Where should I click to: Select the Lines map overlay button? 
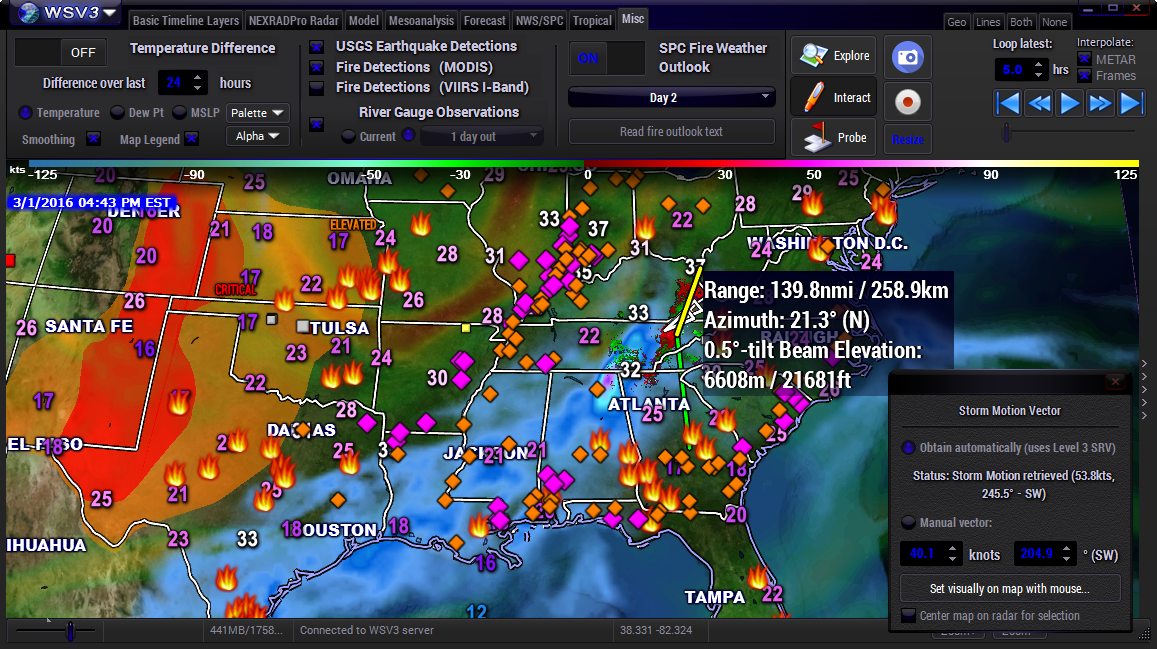[x=988, y=22]
